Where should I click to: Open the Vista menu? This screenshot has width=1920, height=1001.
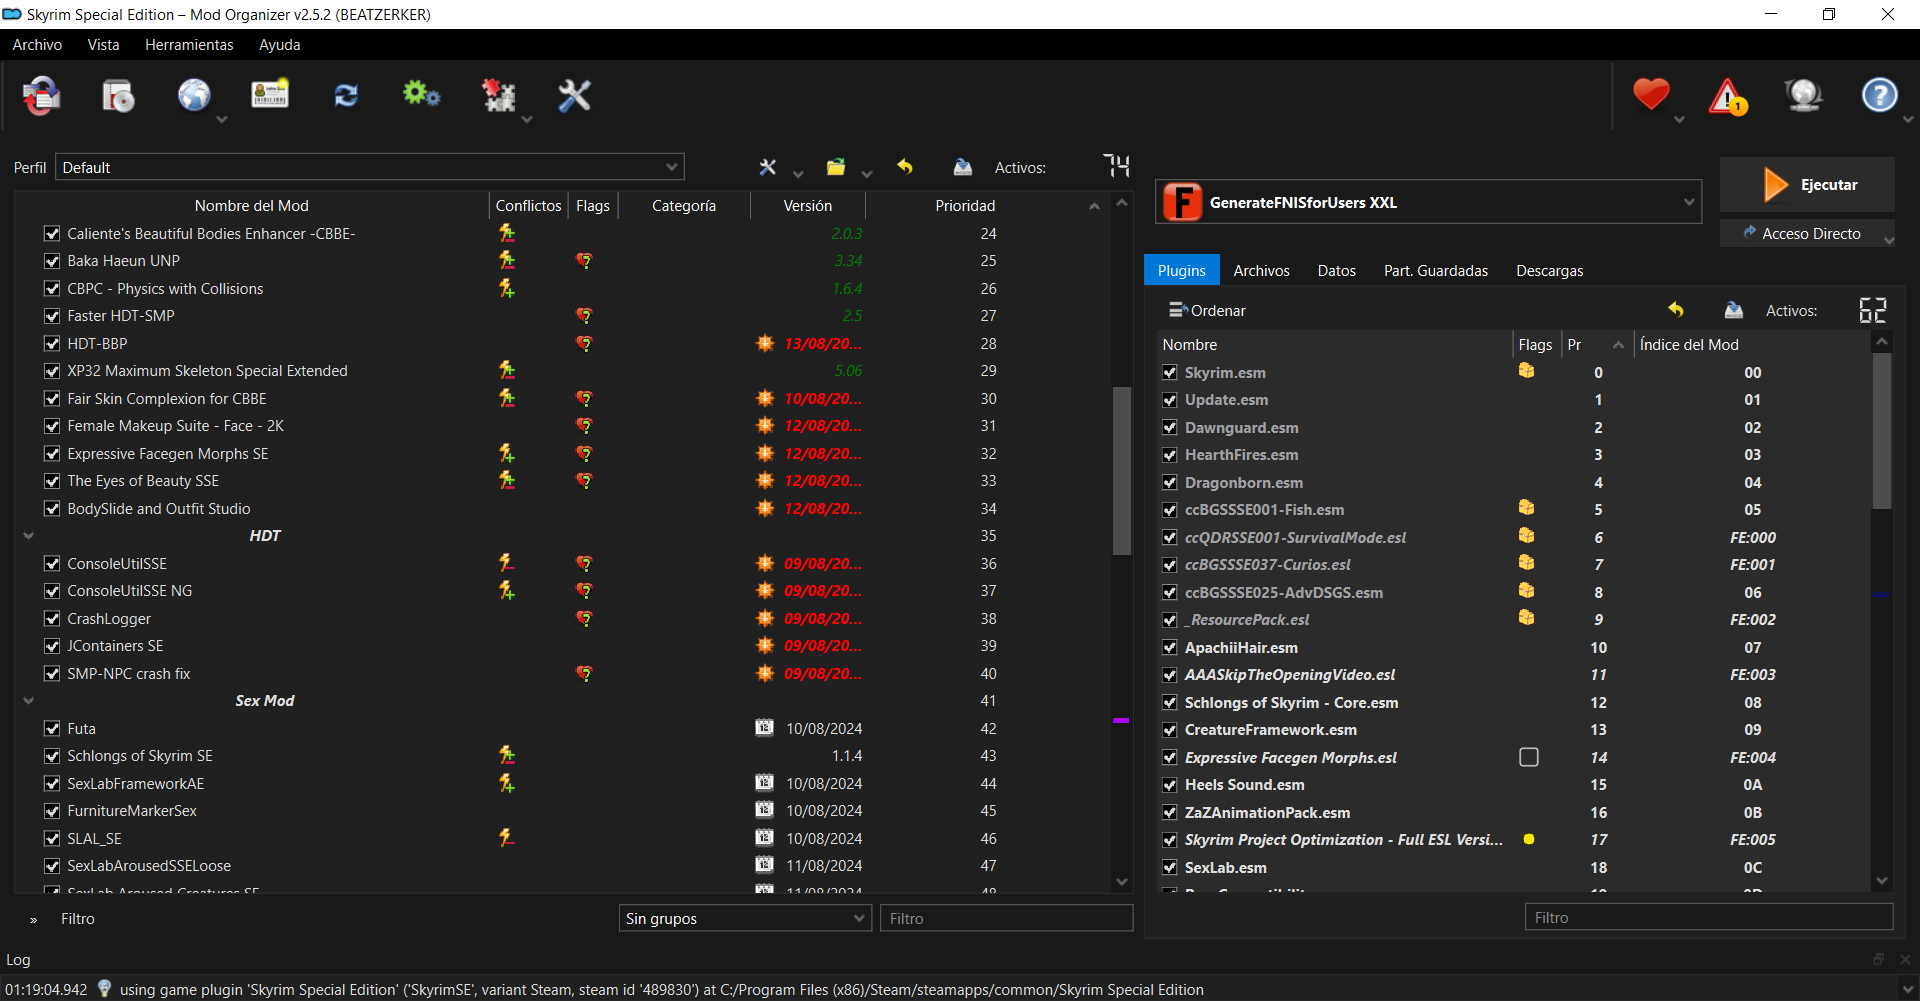point(103,45)
